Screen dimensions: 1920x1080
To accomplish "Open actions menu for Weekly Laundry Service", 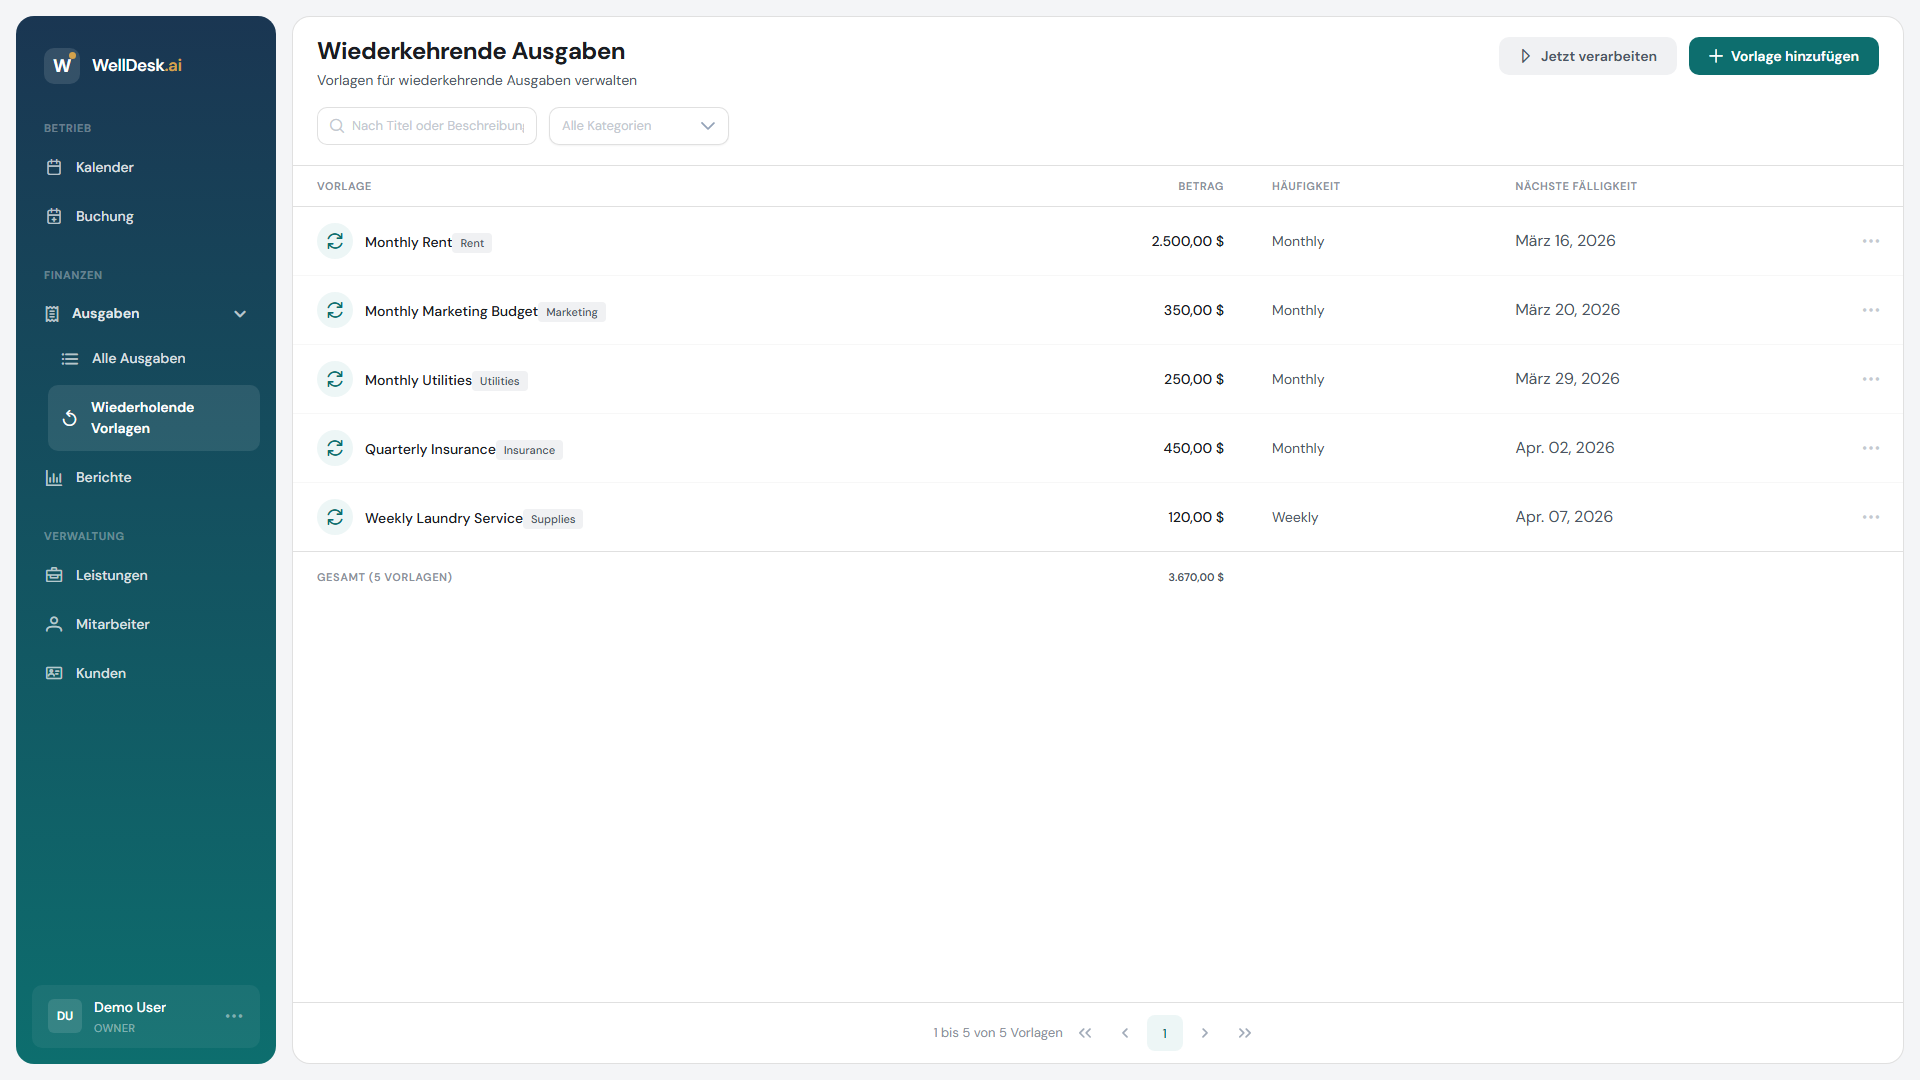I will pos(1870,517).
